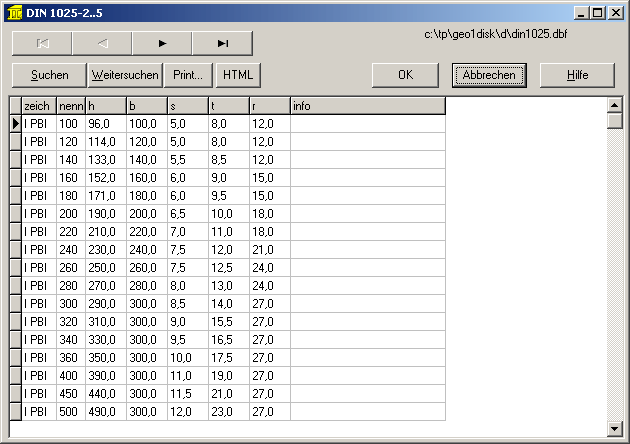Cancel with the Abbrechen button
This screenshot has height=444, width=630.
pos(490,75)
